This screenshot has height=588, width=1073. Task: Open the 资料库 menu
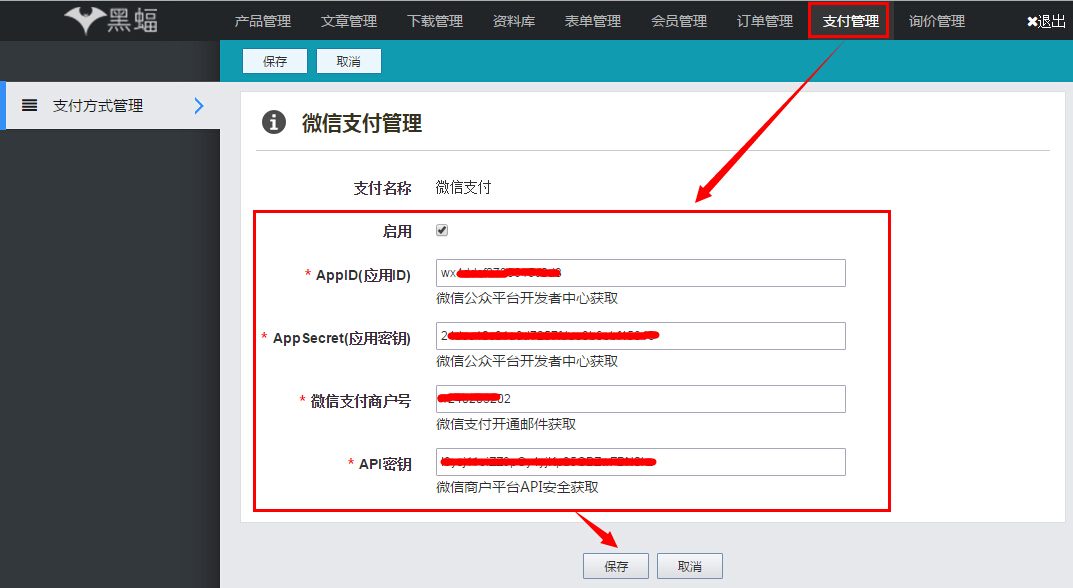point(513,20)
